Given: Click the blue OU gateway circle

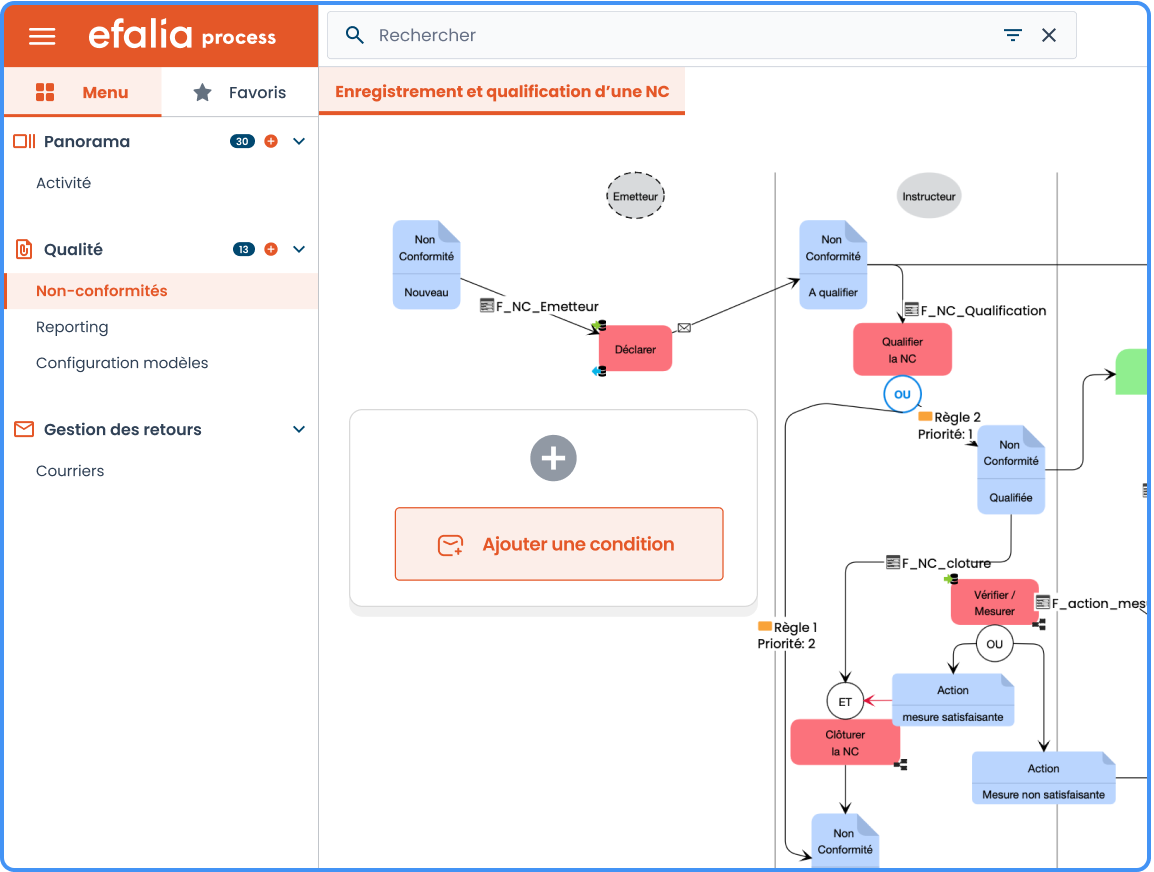Looking at the screenshot, I should pyautogui.click(x=902, y=394).
